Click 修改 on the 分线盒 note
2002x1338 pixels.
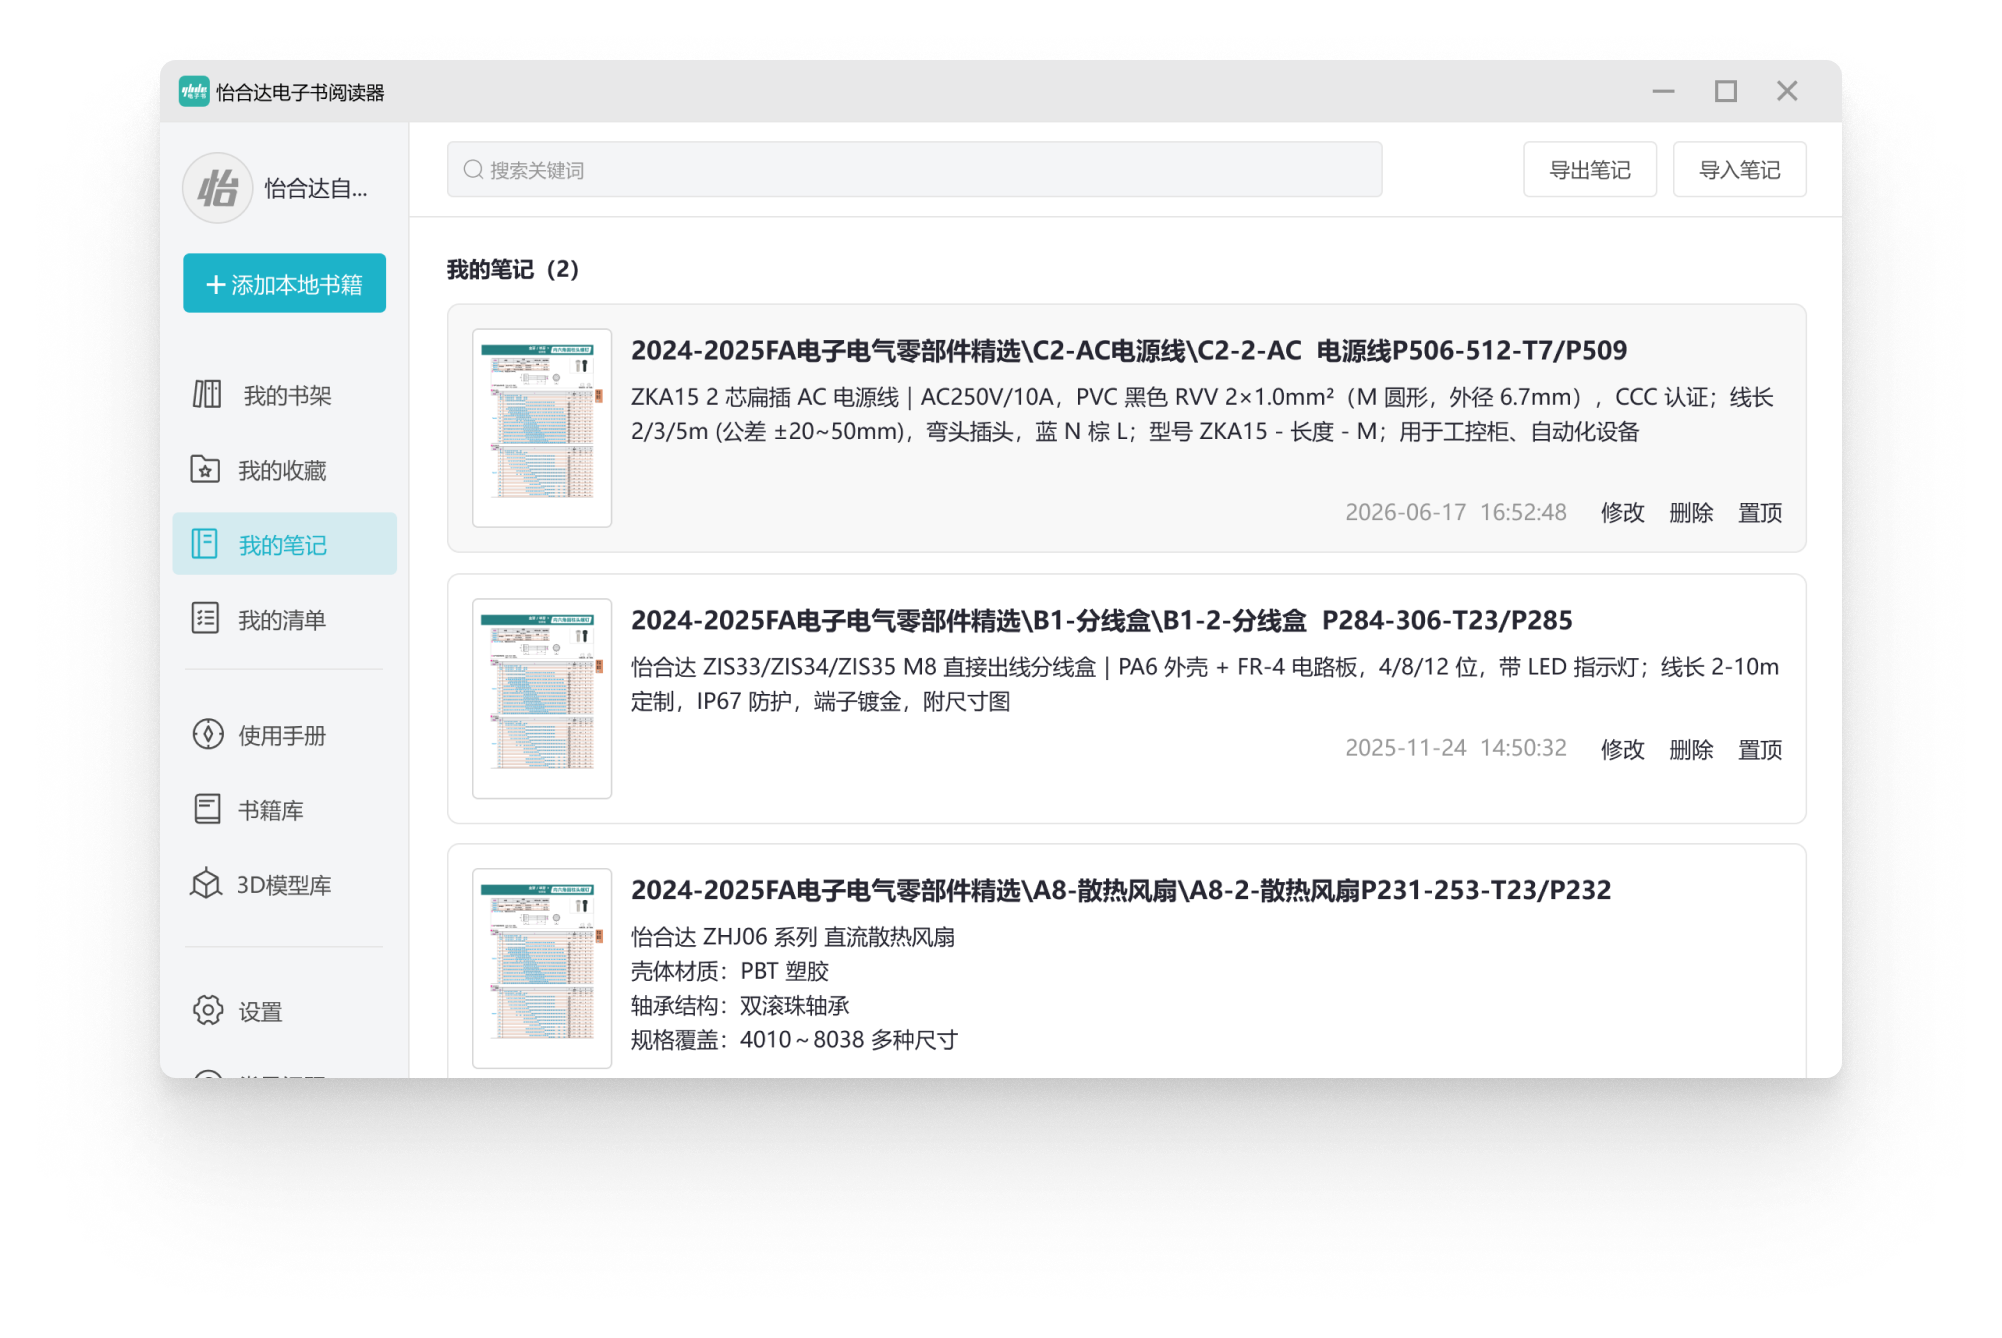(x=1622, y=749)
